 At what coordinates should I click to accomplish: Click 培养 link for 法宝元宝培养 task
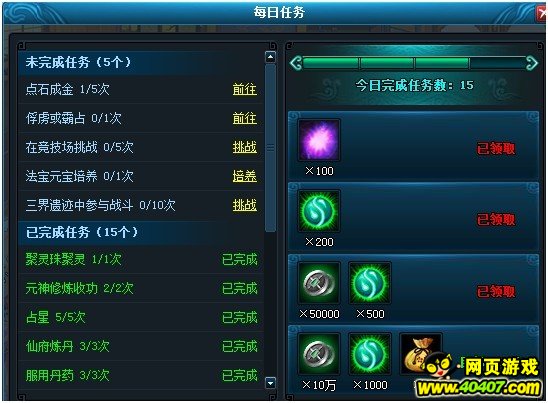click(245, 176)
